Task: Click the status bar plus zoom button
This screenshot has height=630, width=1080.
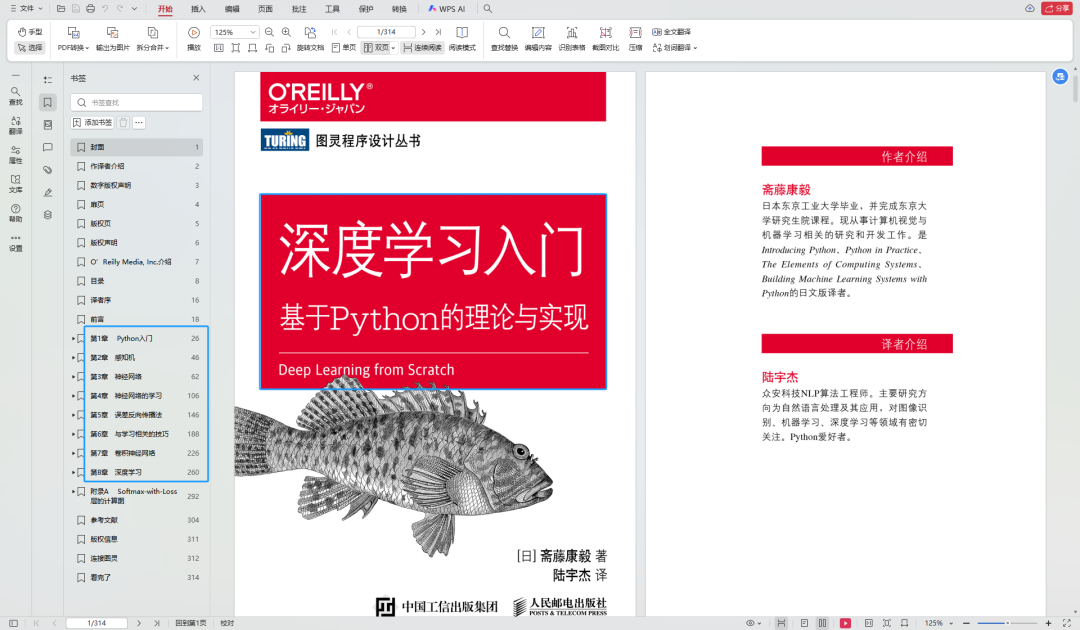Action: point(1048,623)
